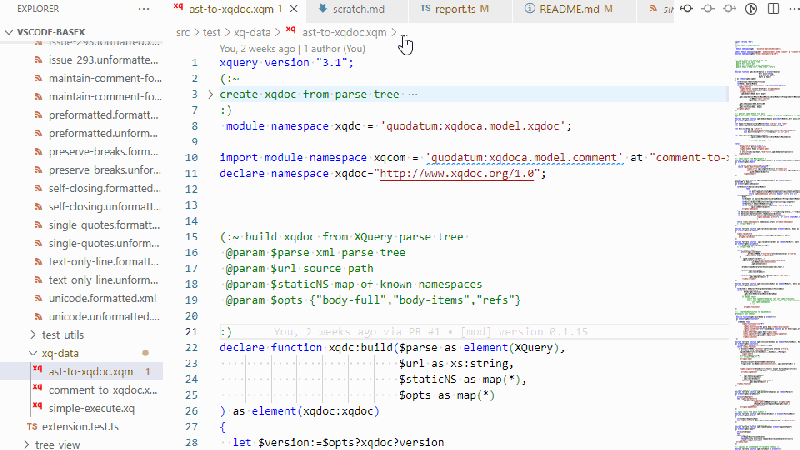Open file preserve-breaks.form...

[x=104, y=152]
